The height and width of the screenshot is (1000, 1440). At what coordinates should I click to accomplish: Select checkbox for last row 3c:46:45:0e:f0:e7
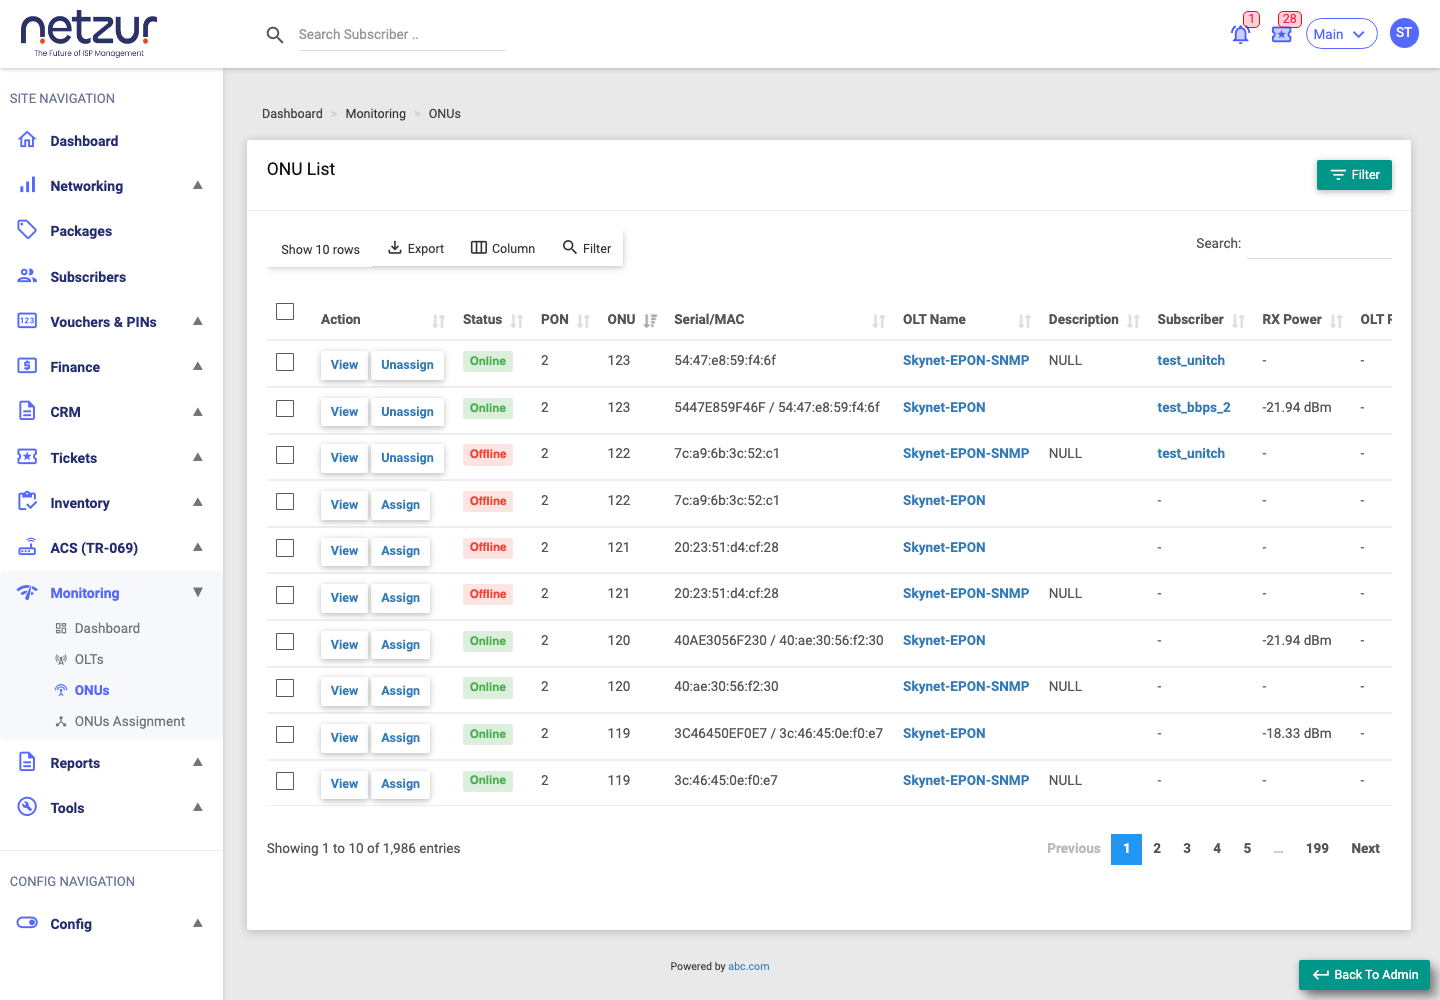point(285,781)
